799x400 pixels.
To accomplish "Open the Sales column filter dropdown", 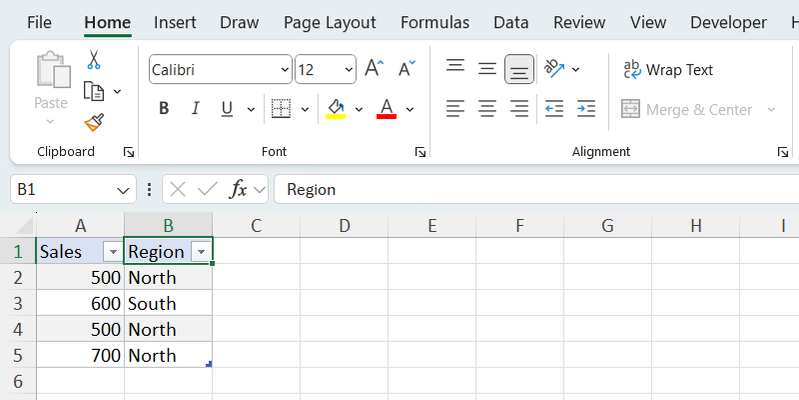I will 112,252.
